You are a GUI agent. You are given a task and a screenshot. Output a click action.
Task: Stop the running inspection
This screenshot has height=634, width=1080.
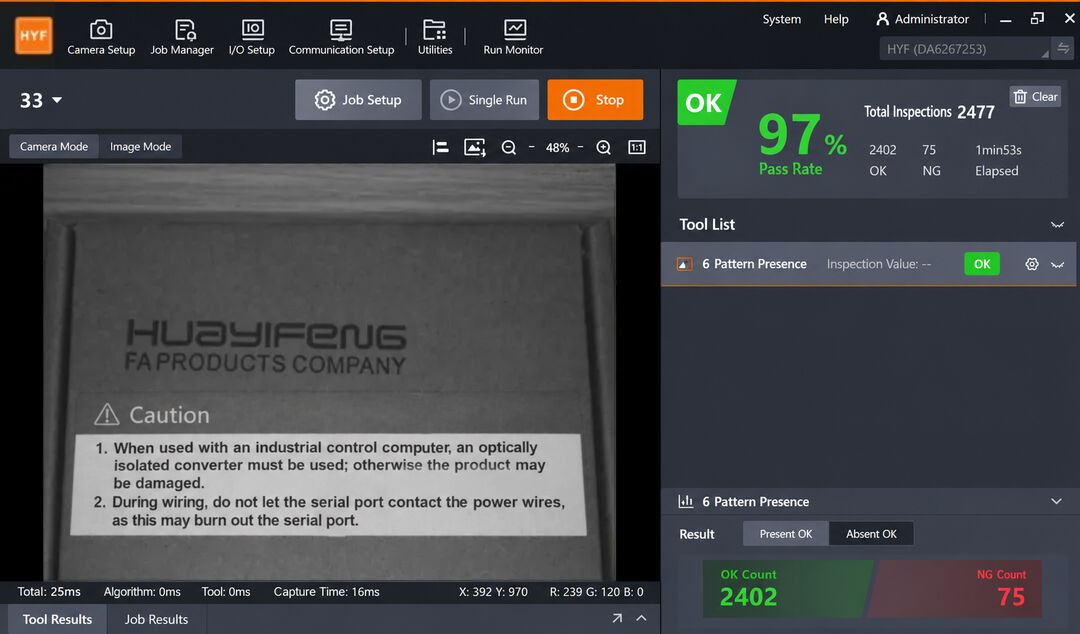(595, 100)
